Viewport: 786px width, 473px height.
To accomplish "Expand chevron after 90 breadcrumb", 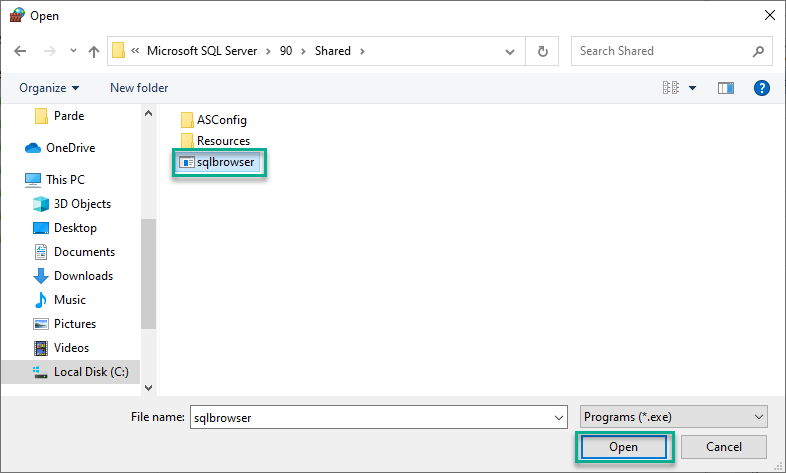I will pyautogui.click(x=303, y=51).
